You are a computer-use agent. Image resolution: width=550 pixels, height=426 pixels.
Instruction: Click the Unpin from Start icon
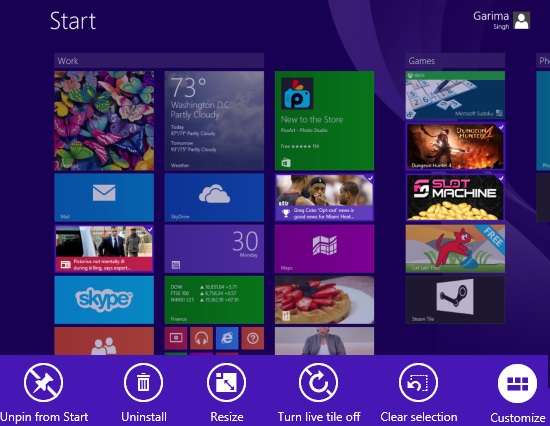point(43,382)
